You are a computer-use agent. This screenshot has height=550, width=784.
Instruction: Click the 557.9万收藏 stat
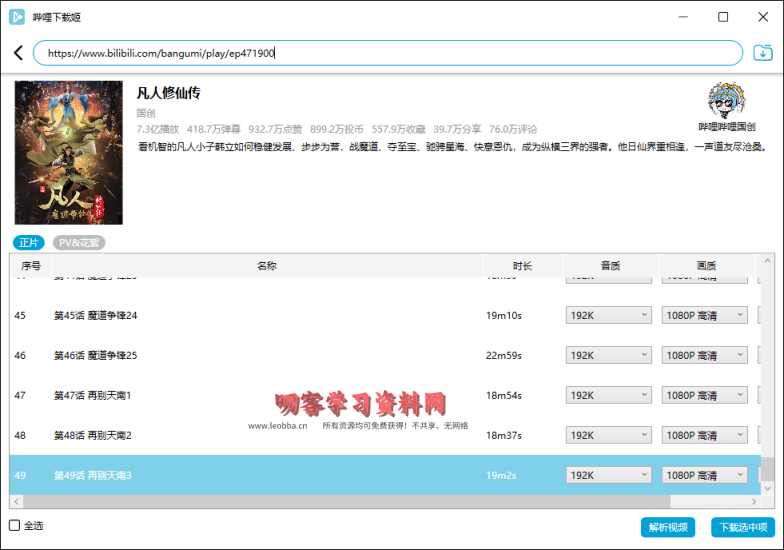pos(398,130)
